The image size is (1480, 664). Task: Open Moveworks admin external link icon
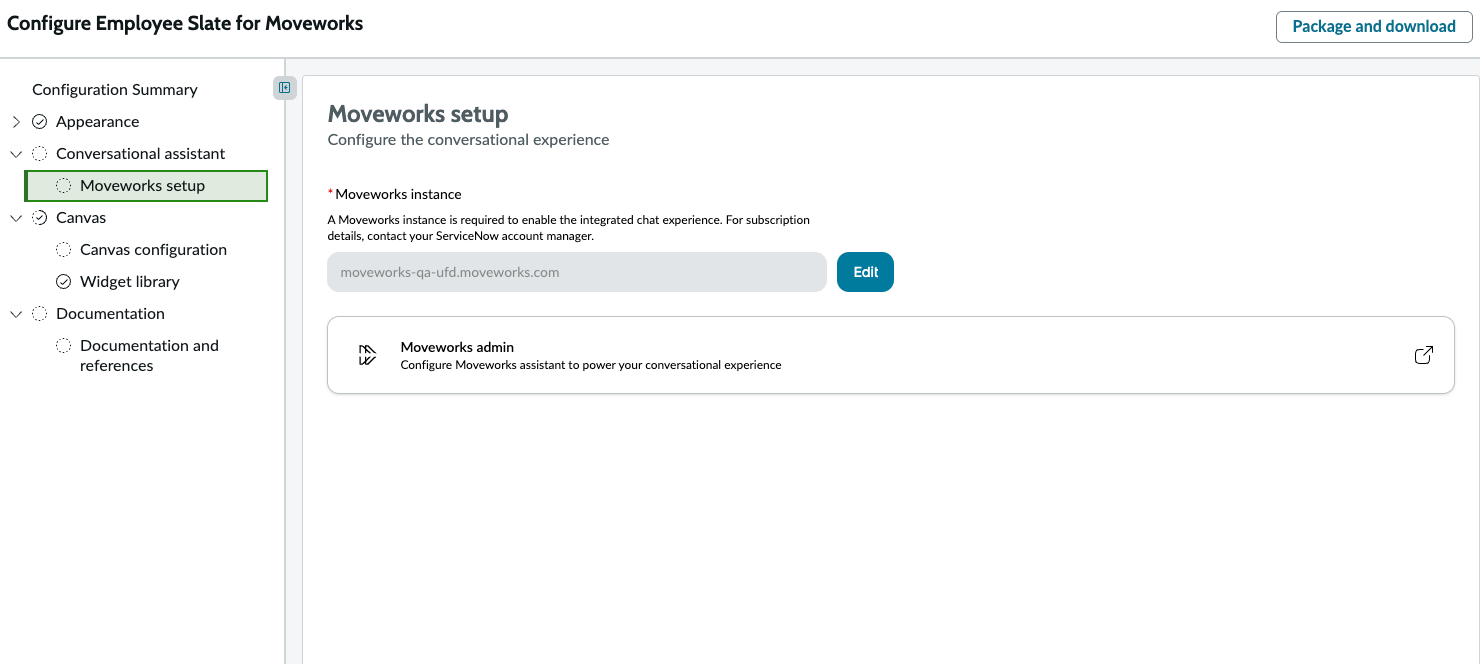click(1423, 355)
